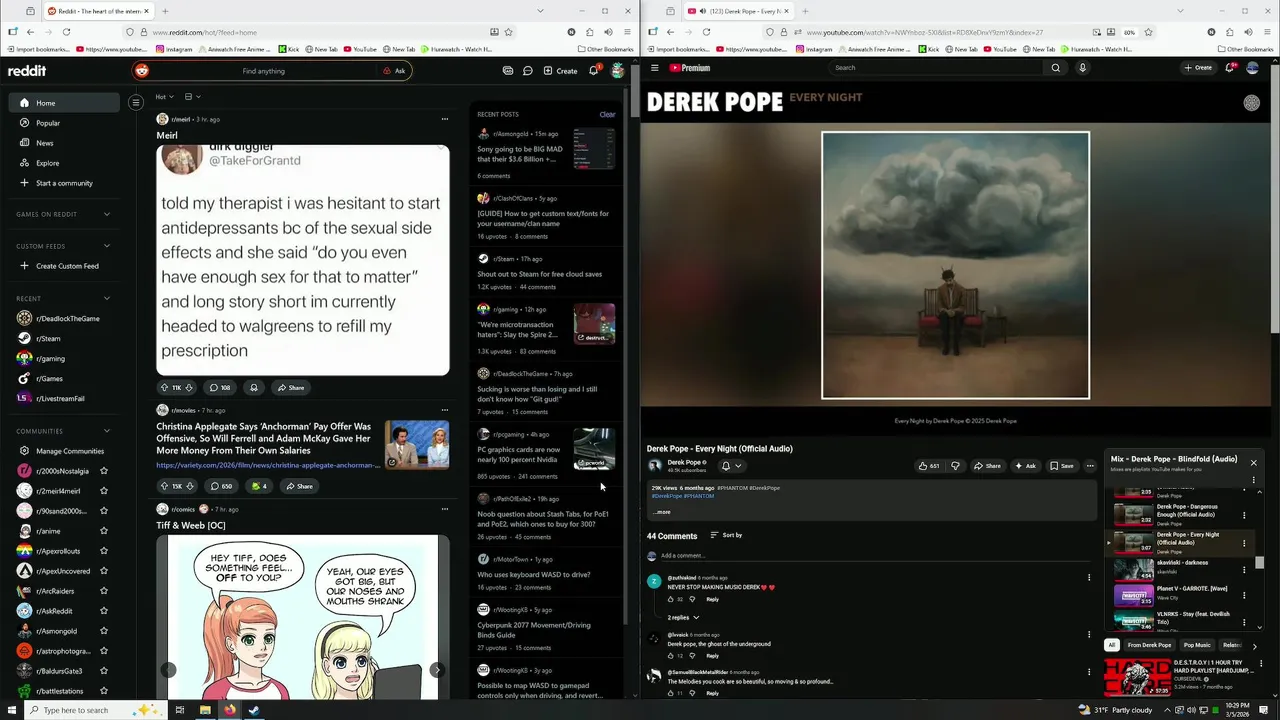
Task: Click YouTube voice search microphone
Action: point(1082,68)
